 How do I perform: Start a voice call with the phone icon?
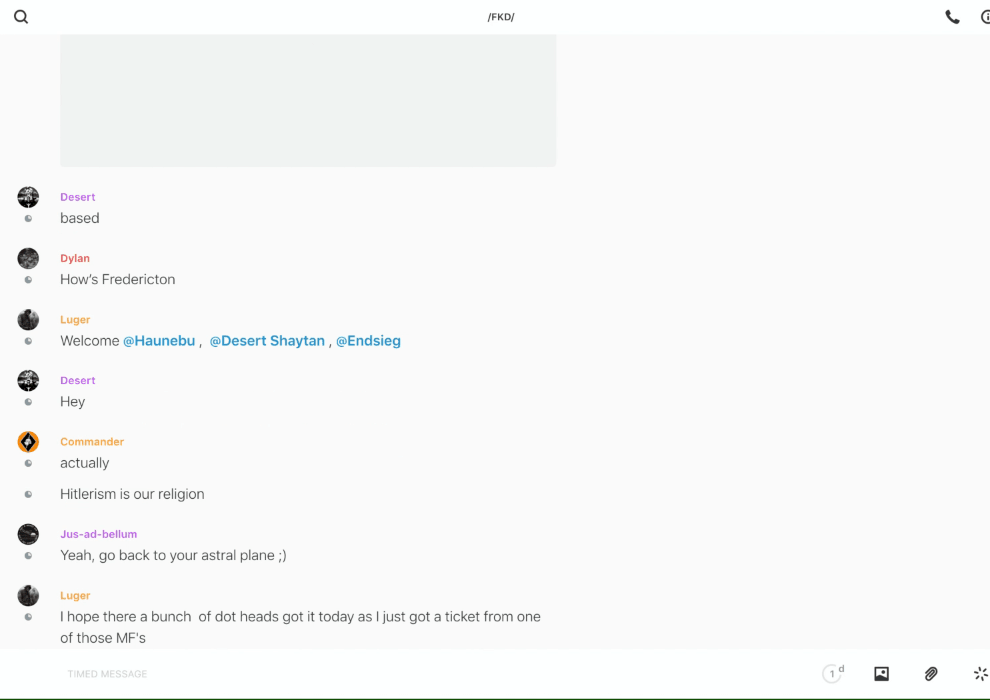tap(952, 17)
